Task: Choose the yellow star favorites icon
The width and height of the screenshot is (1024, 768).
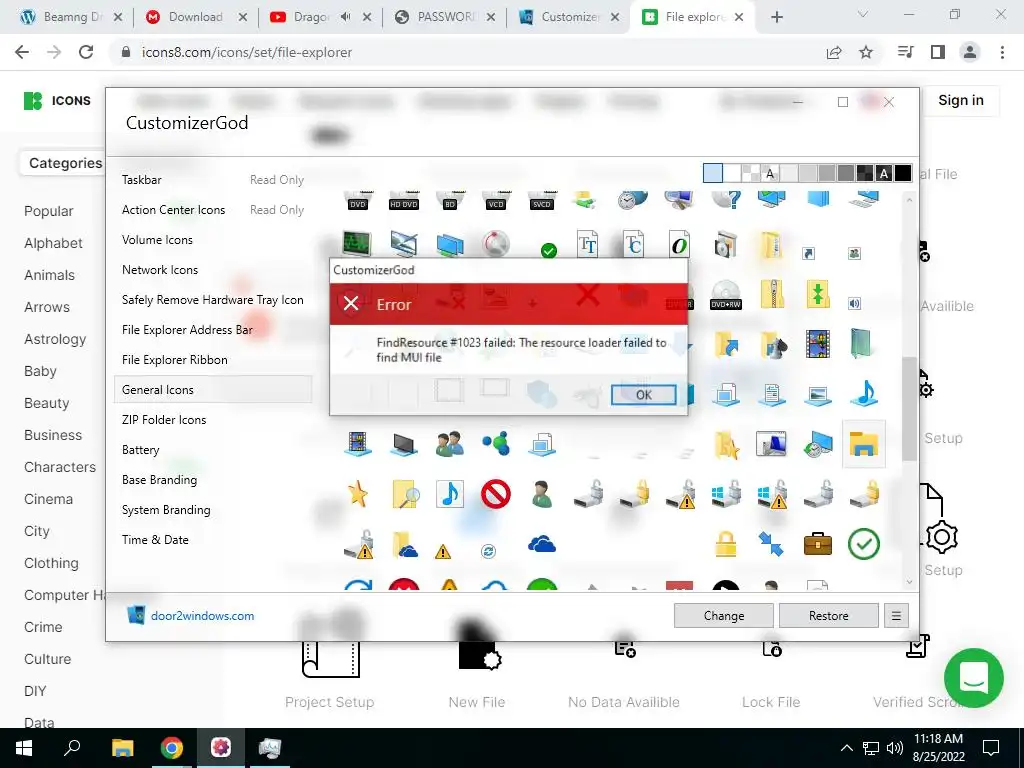Action: click(x=357, y=494)
